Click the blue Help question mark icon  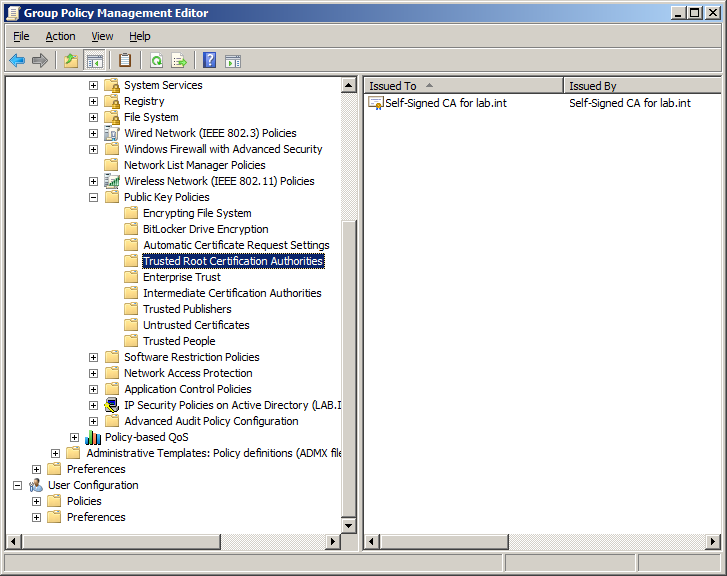pyautogui.click(x=210, y=60)
